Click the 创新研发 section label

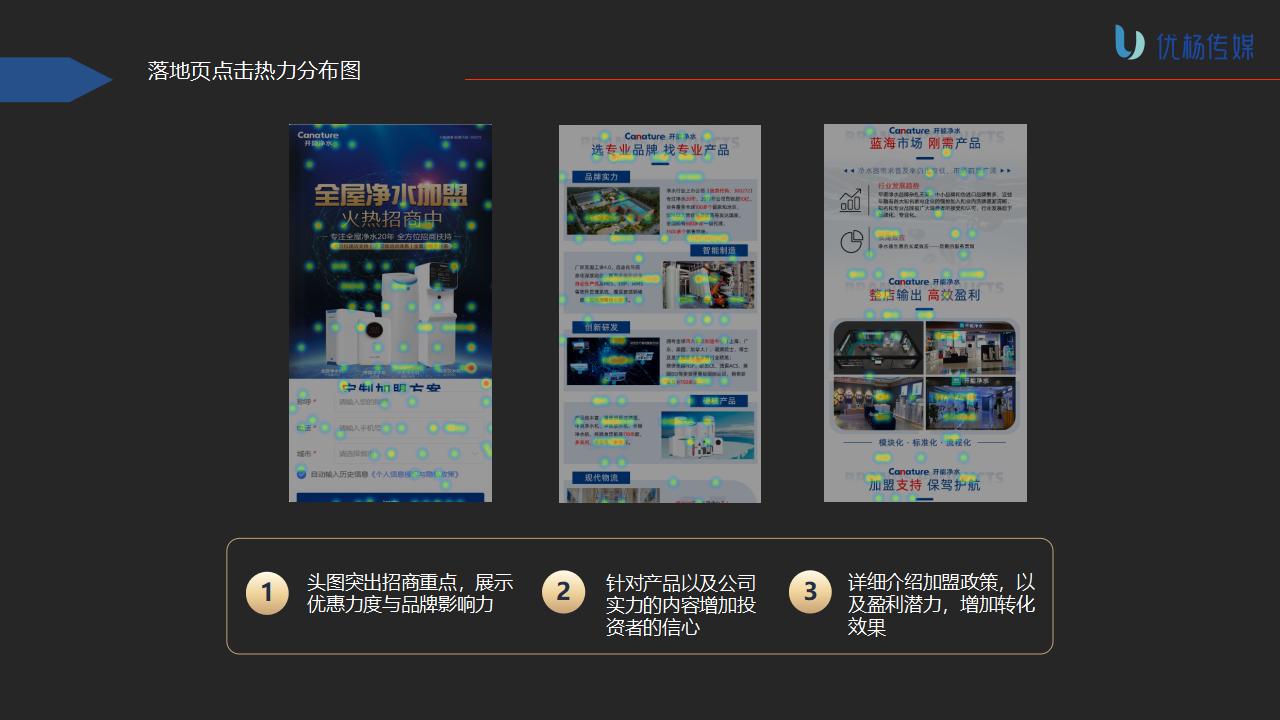coord(601,327)
